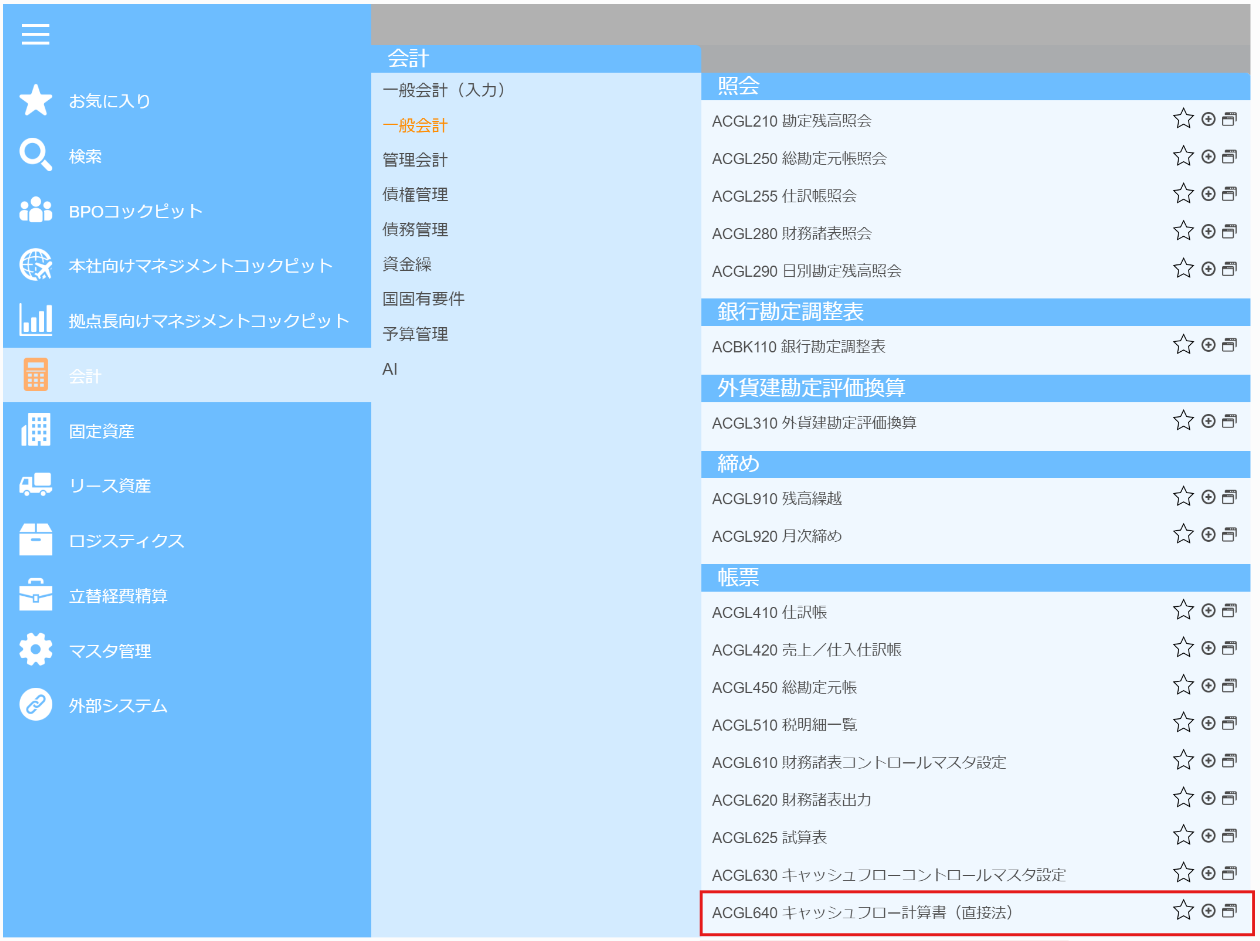1260x941 pixels.
Task: Select 管理会計 submenu
Action: pyautogui.click(x=415, y=160)
